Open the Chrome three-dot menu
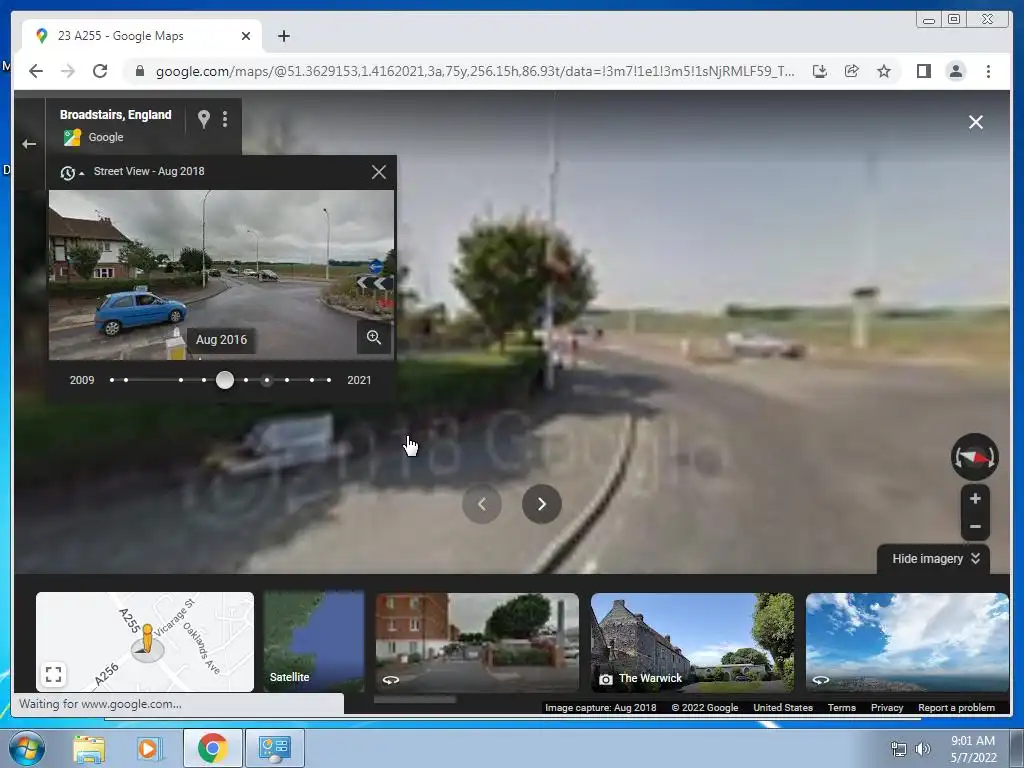This screenshot has height=768, width=1024. coord(988,71)
